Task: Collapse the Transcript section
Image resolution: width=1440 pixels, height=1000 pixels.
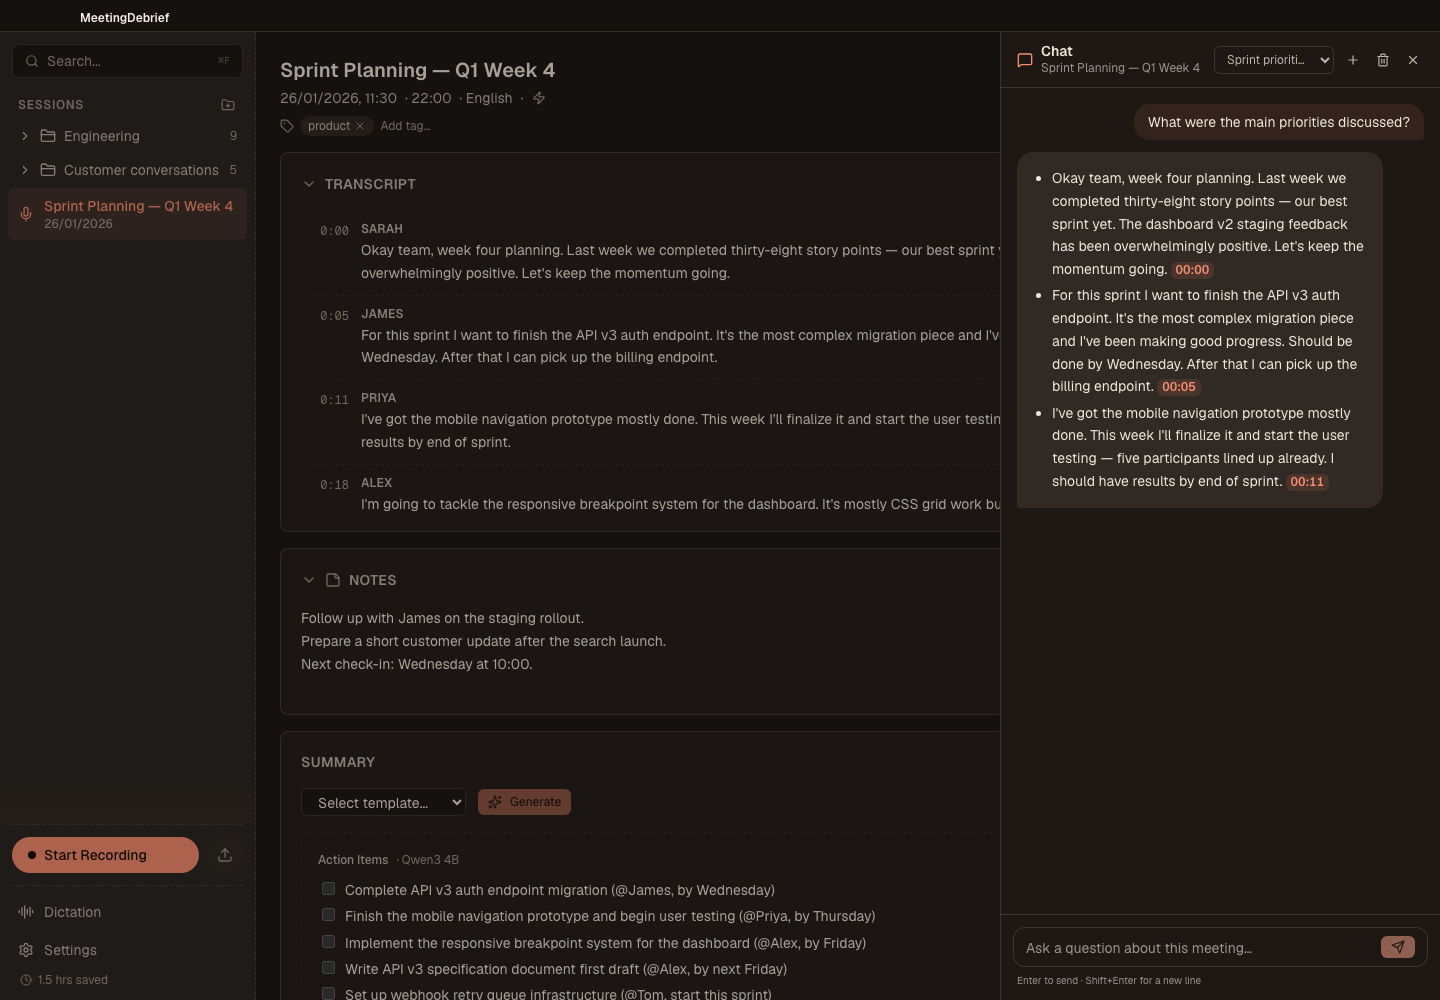Action: tap(309, 184)
